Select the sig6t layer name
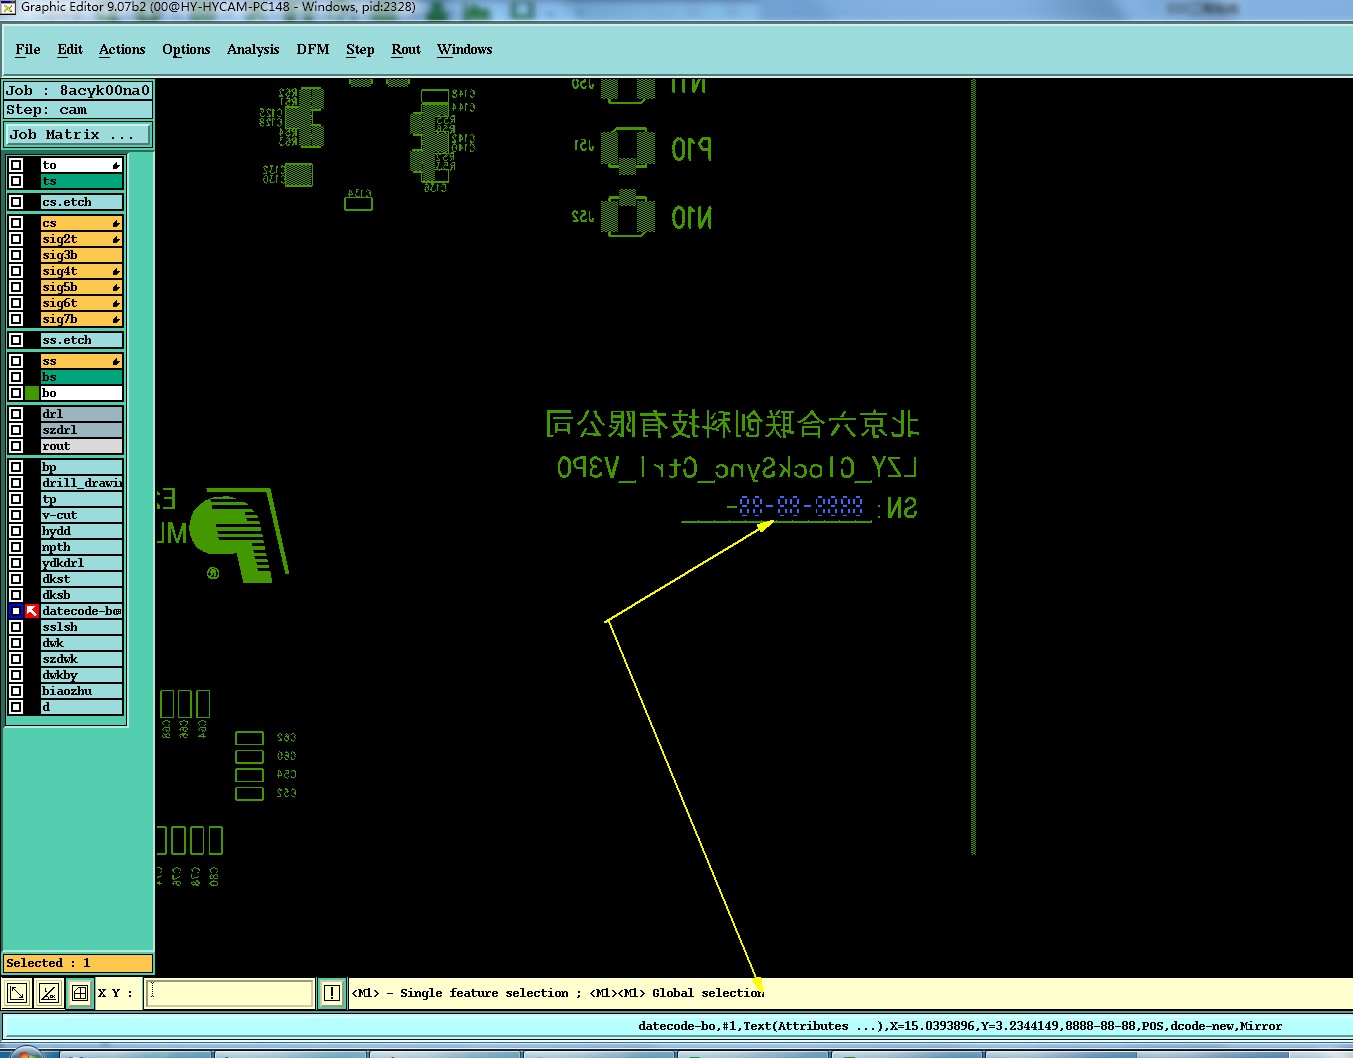This screenshot has height=1058, width=1353. tap(81, 303)
